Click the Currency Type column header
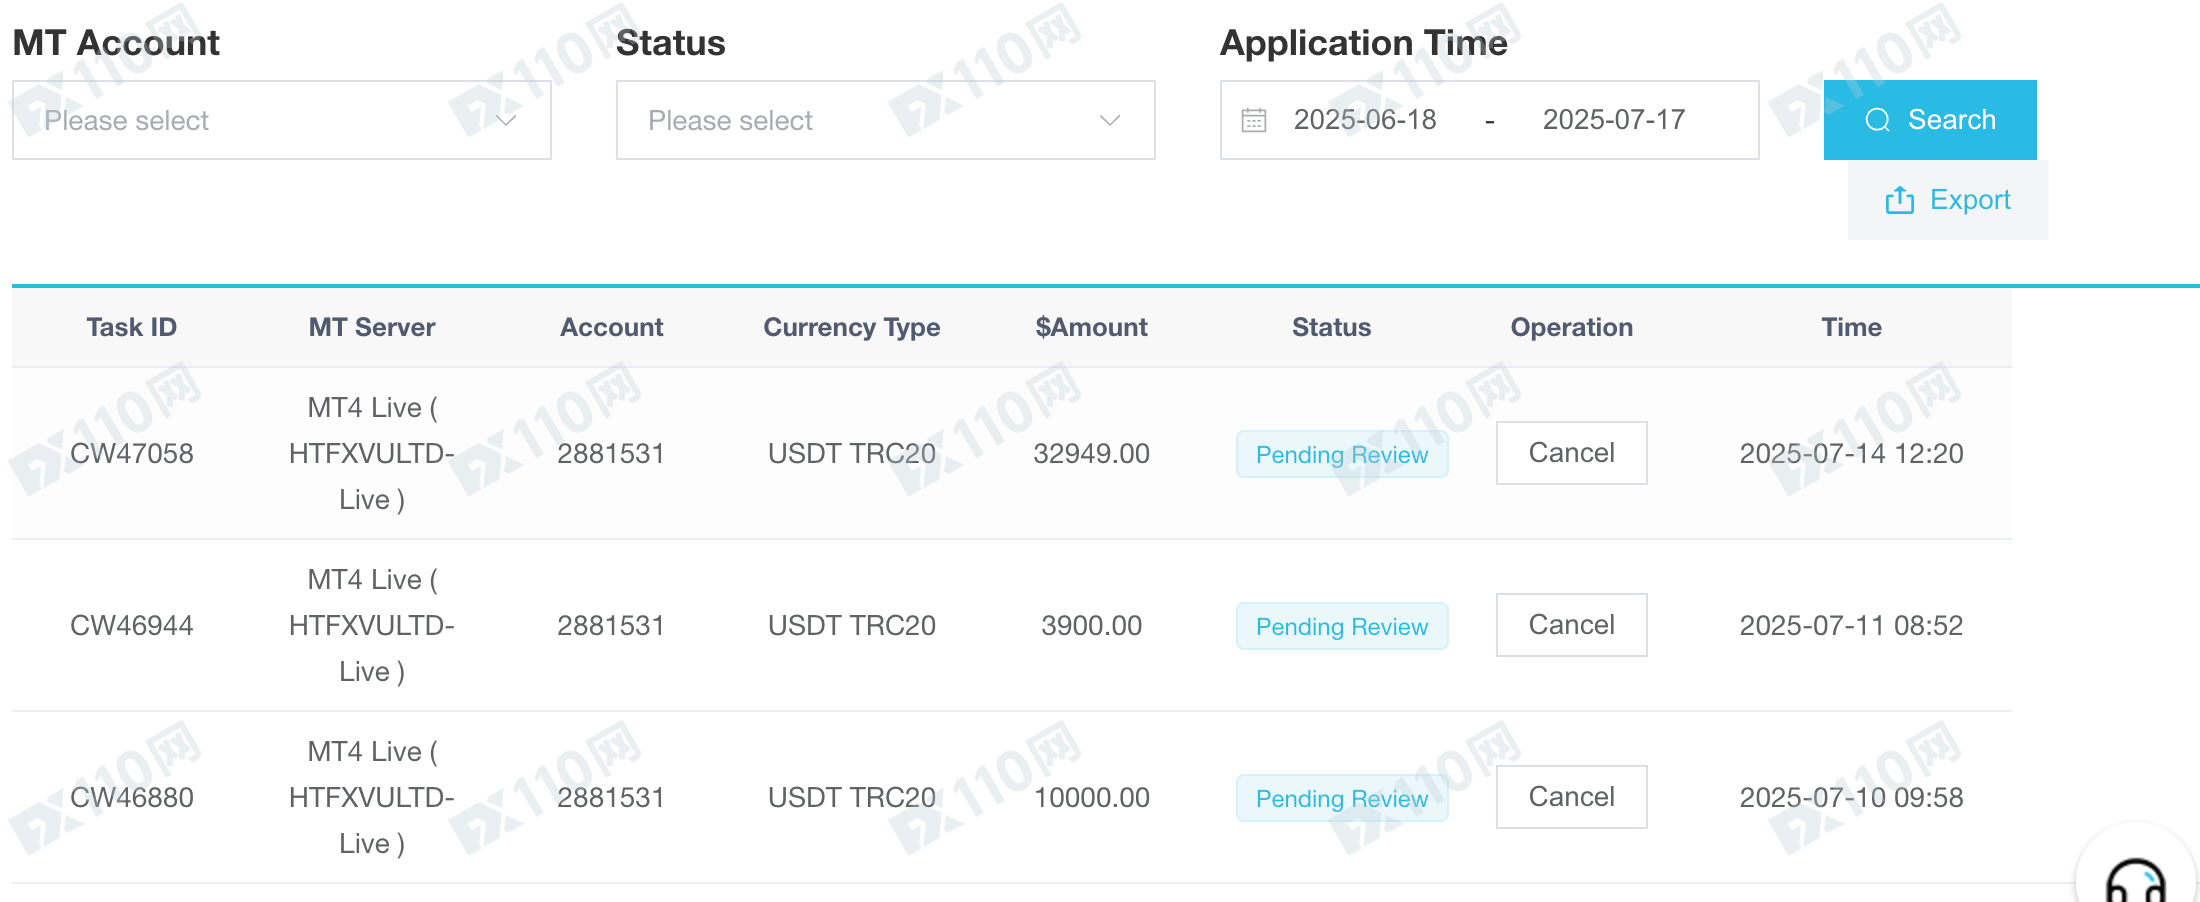The height and width of the screenshot is (902, 2200). pos(851,327)
